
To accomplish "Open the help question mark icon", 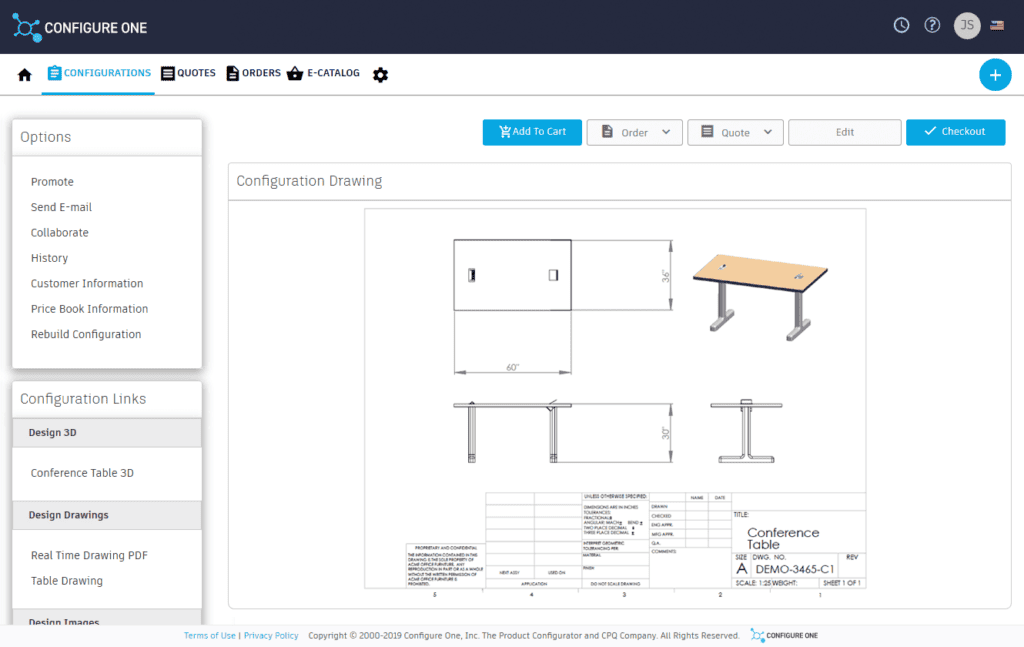I will point(932,25).
